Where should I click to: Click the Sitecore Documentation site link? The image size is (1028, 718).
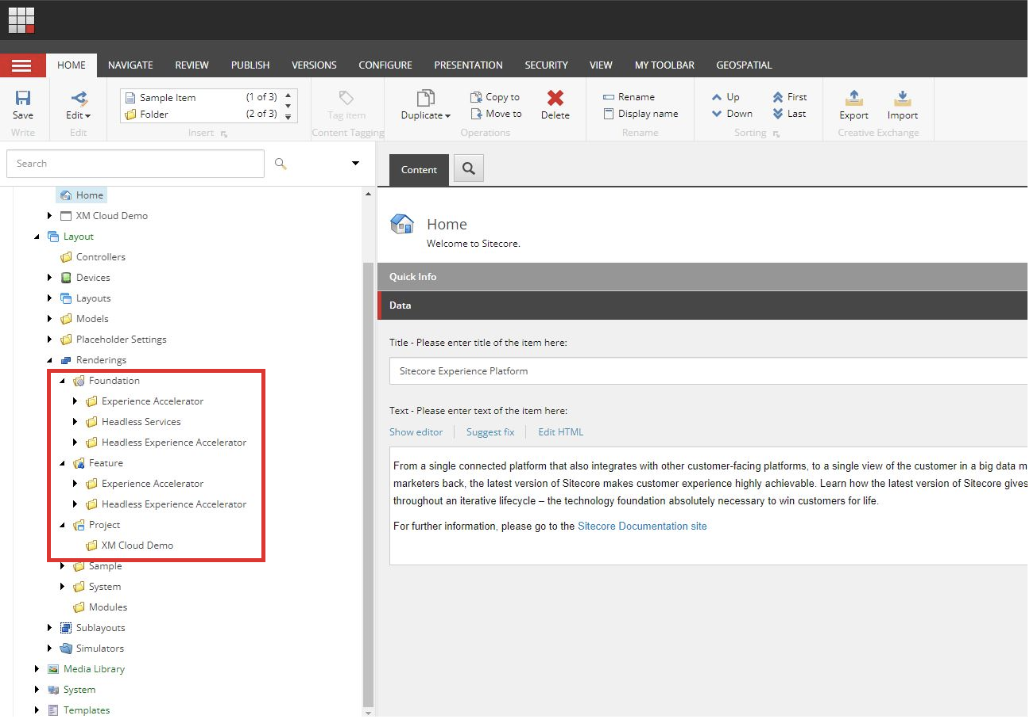tap(642, 526)
